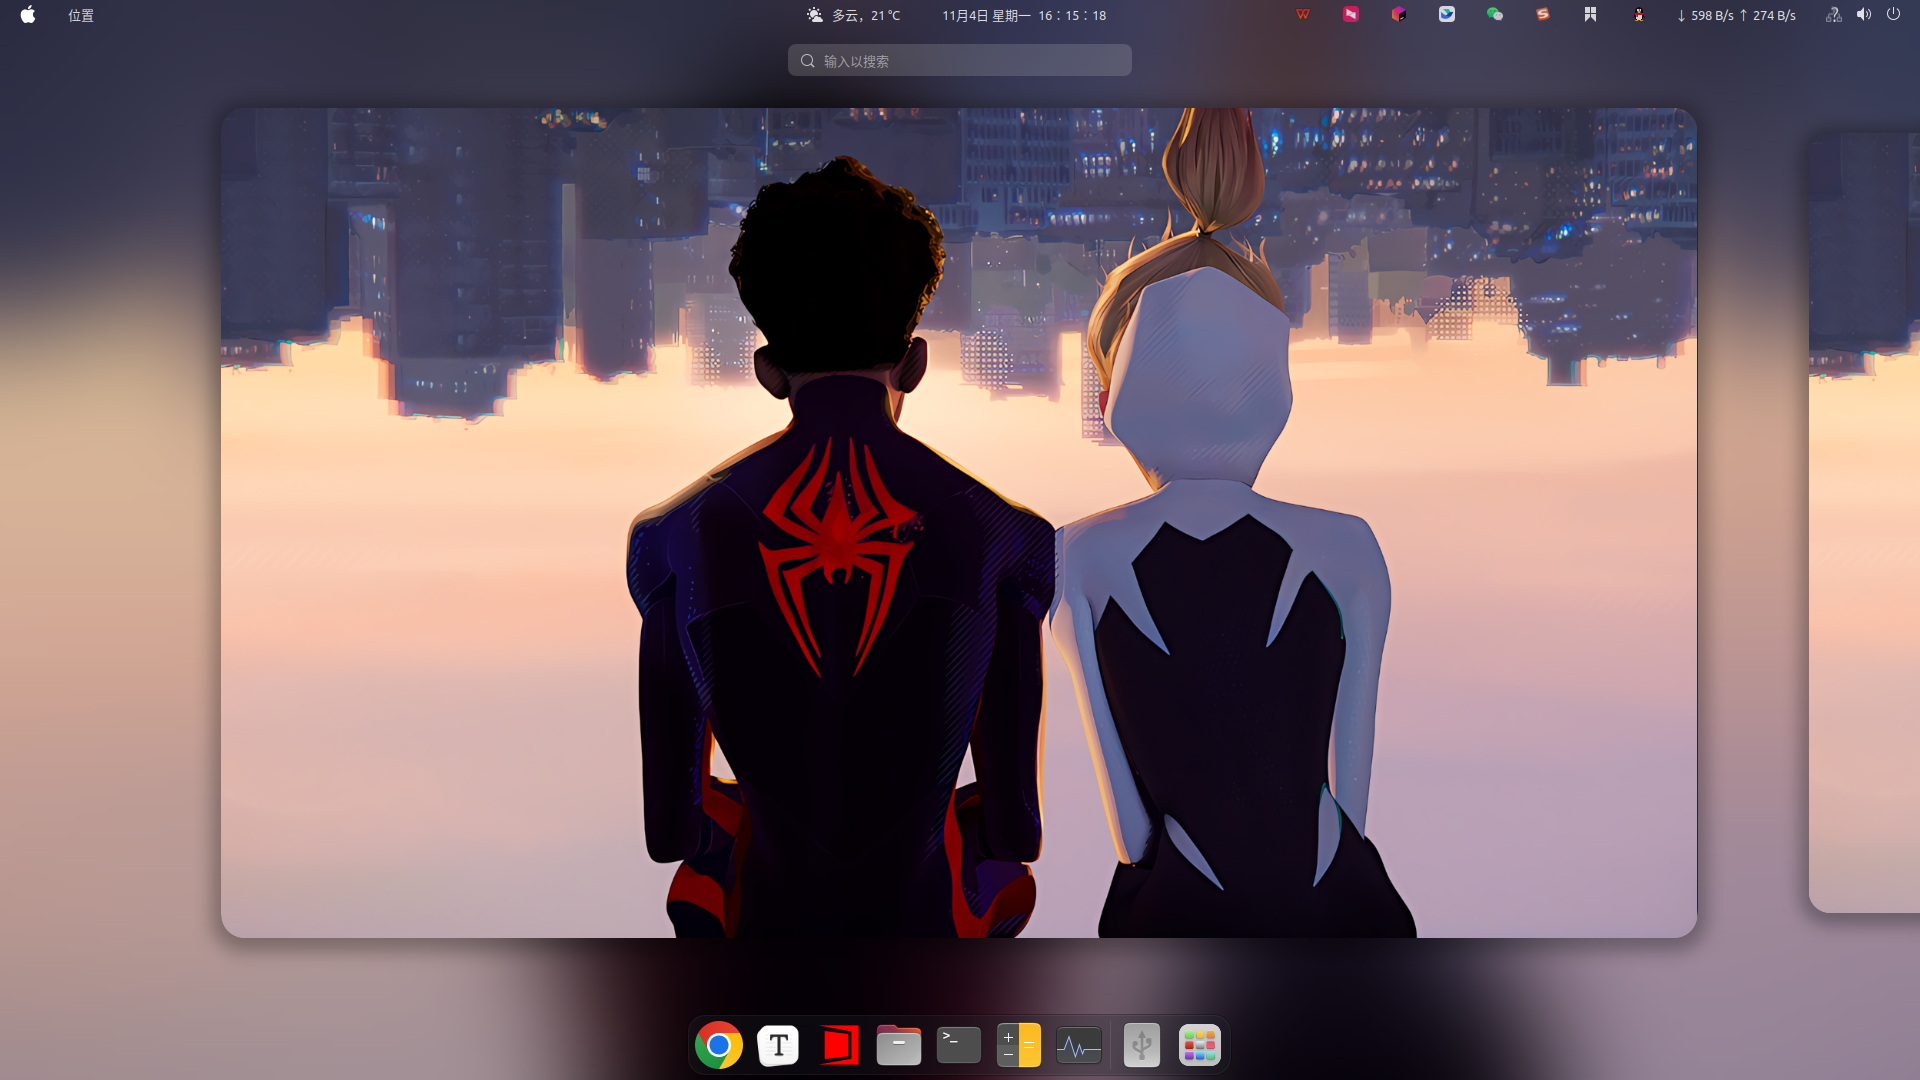The width and height of the screenshot is (1920, 1080).
Task: Click the blue bird tray icon
Action: (1447, 15)
